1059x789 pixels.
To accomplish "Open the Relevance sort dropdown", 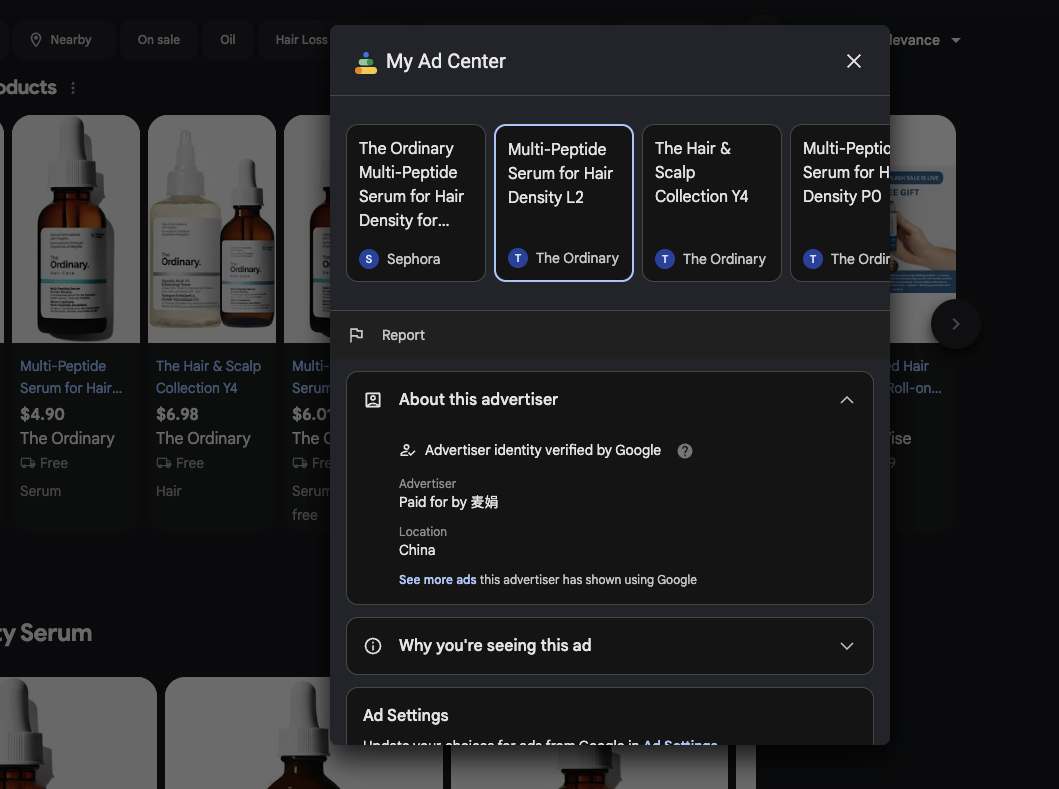I will 924,41.
